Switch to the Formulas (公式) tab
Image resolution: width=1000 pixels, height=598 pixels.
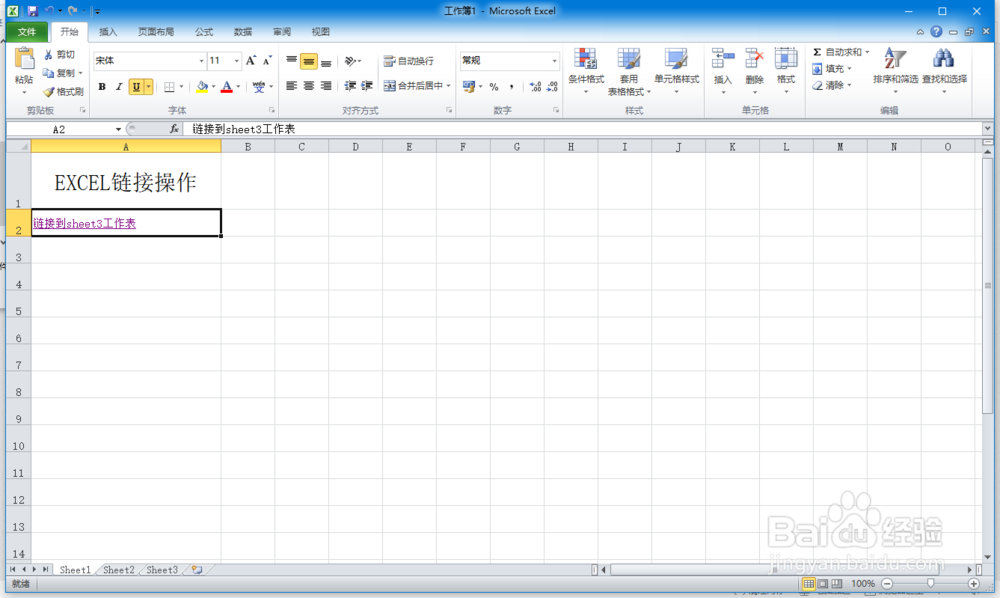pos(204,32)
